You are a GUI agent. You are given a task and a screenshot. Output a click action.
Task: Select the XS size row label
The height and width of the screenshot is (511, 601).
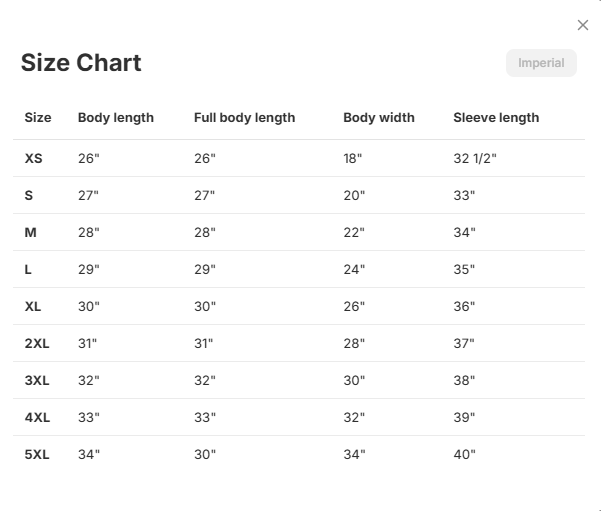34,158
